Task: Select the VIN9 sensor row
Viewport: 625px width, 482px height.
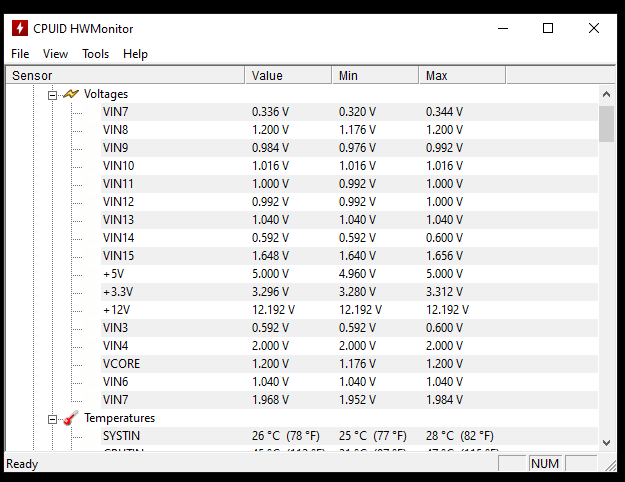Action: point(349,148)
